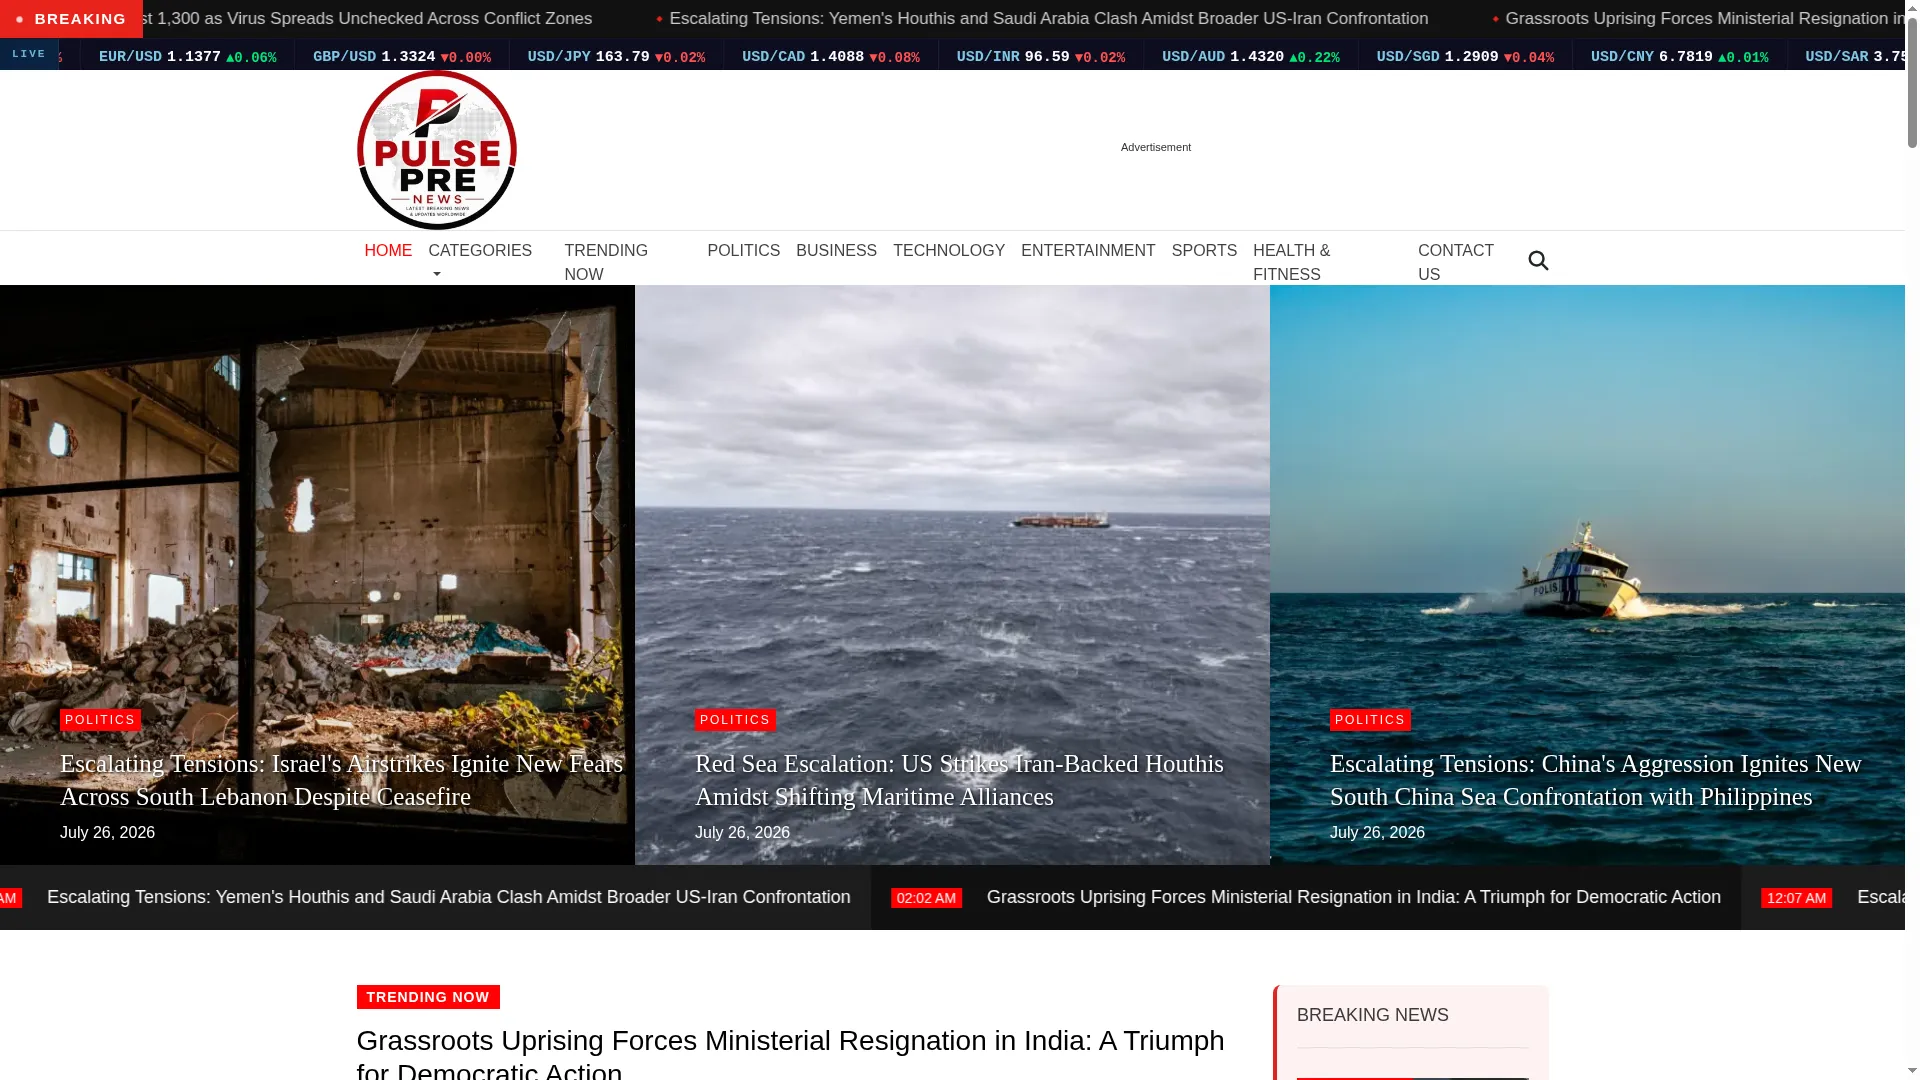Select the USD/CAD rate 1.4088
Image resolution: width=1920 pixels, height=1080 pixels.
[837, 57]
